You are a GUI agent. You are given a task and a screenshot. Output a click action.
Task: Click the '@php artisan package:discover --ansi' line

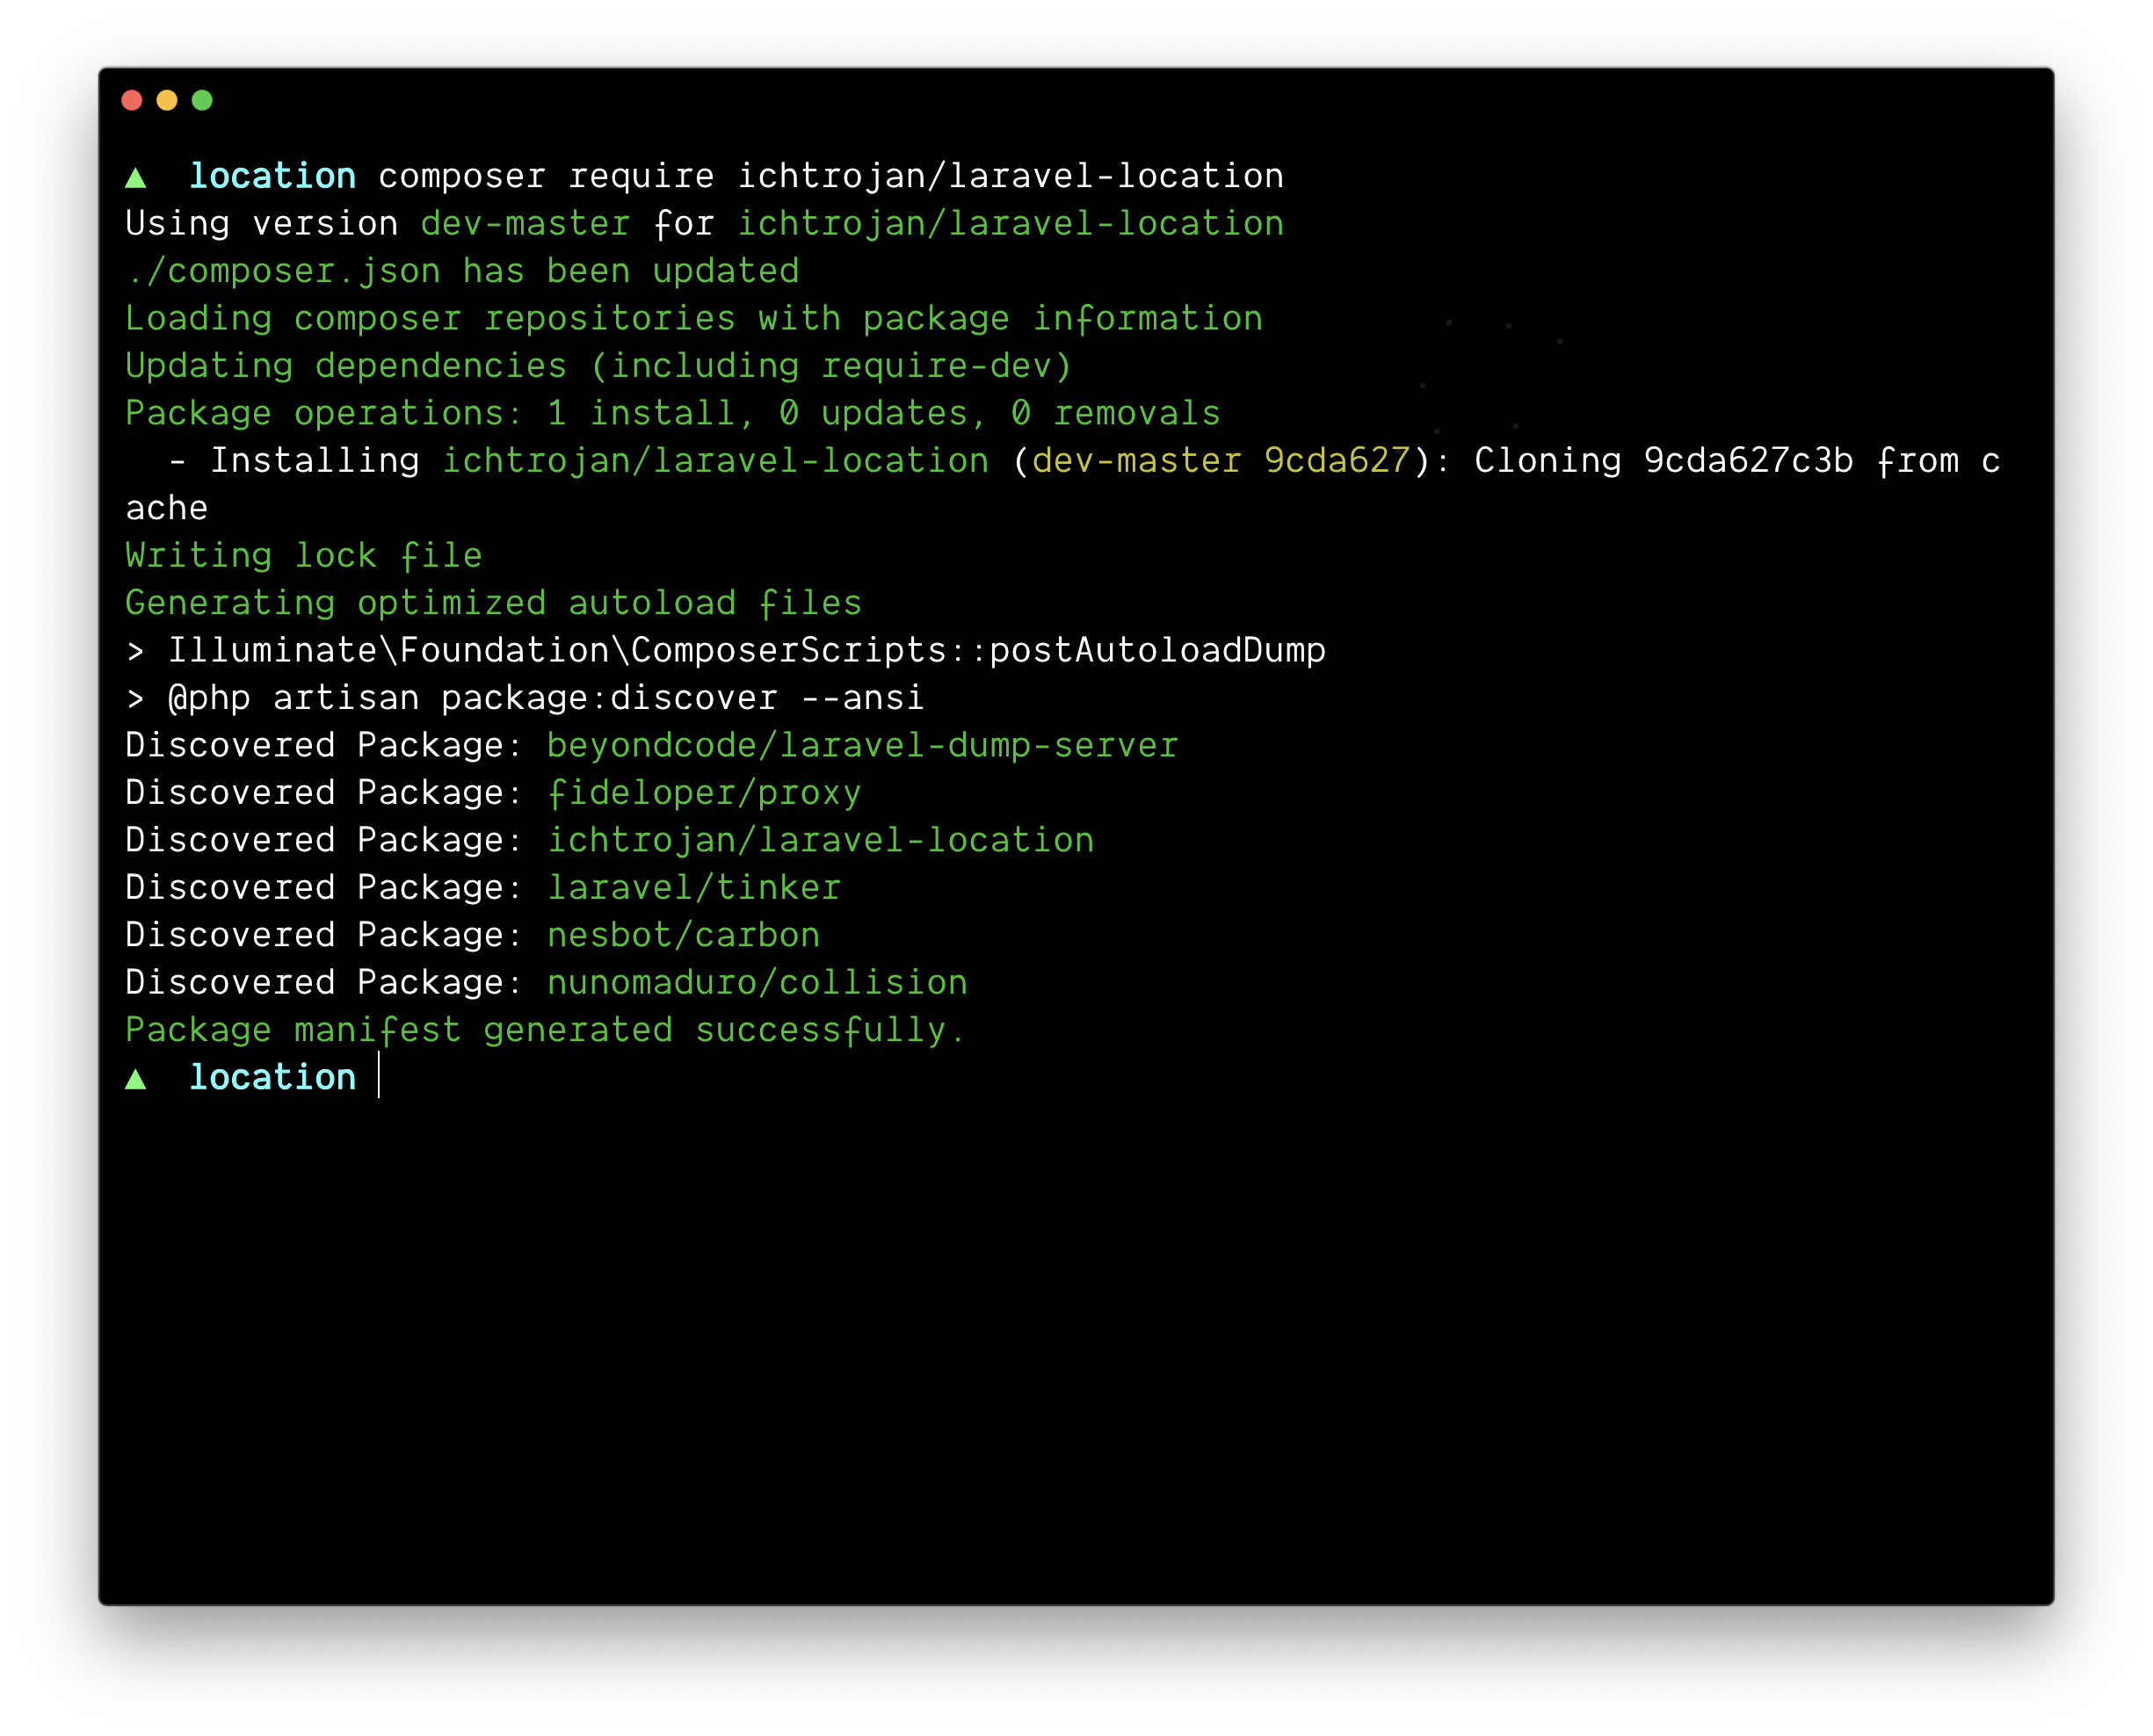point(545,697)
